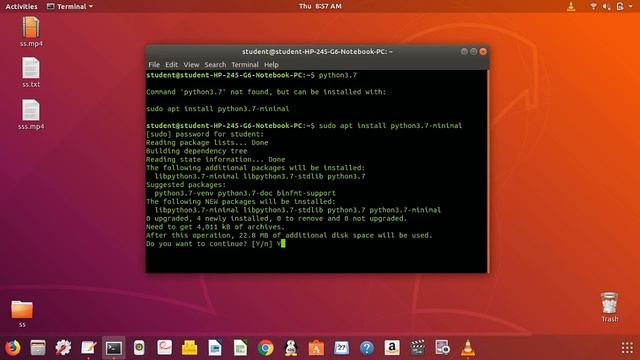Open the terminal File menu

(154, 64)
